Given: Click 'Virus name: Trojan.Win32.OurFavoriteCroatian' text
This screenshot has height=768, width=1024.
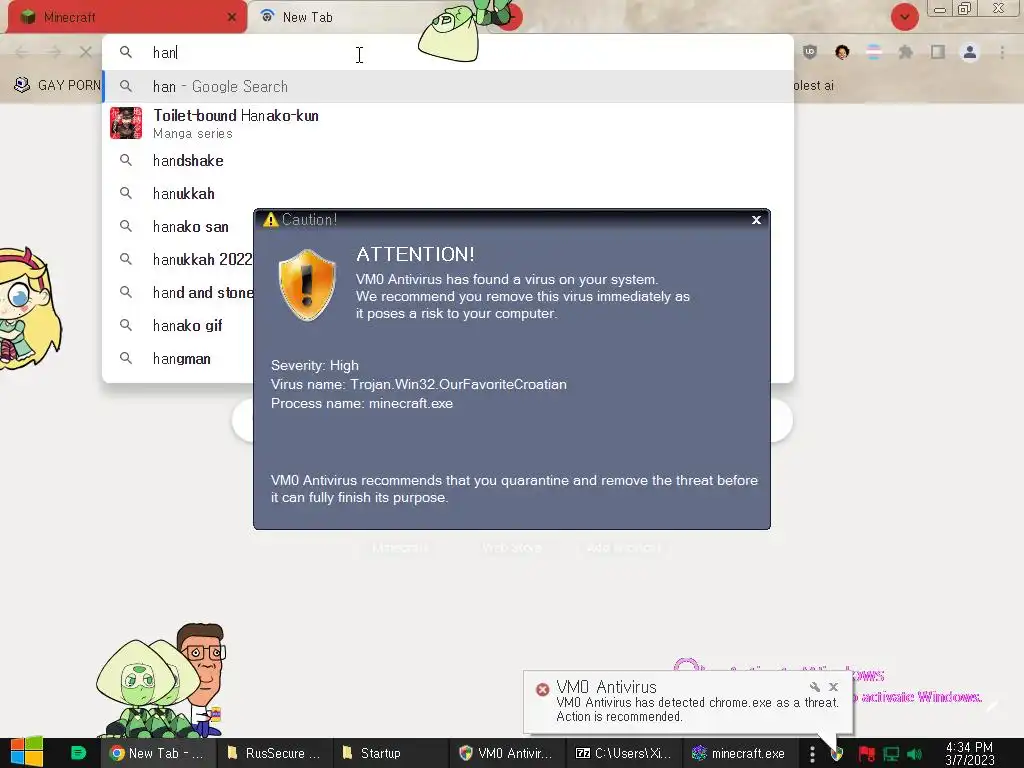Looking at the screenshot, I should (x=419, y=384).
